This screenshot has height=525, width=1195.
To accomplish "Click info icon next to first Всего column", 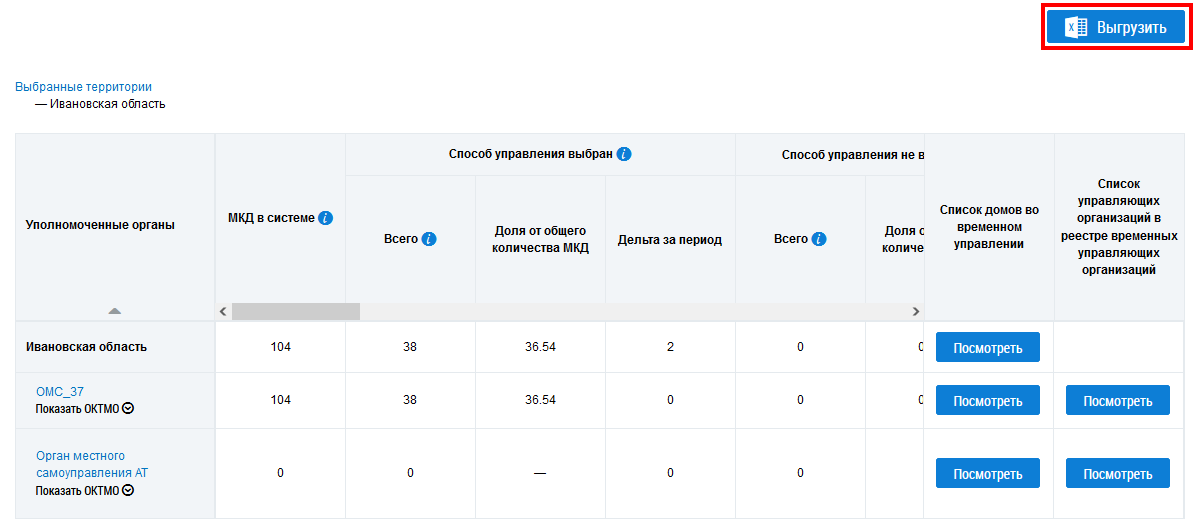I will point(429,240).
